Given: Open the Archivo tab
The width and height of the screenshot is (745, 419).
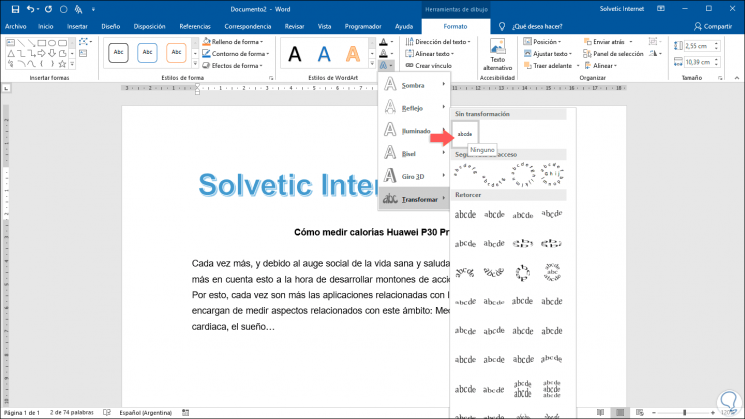Looking at the screenshot, I should [16, 27].
